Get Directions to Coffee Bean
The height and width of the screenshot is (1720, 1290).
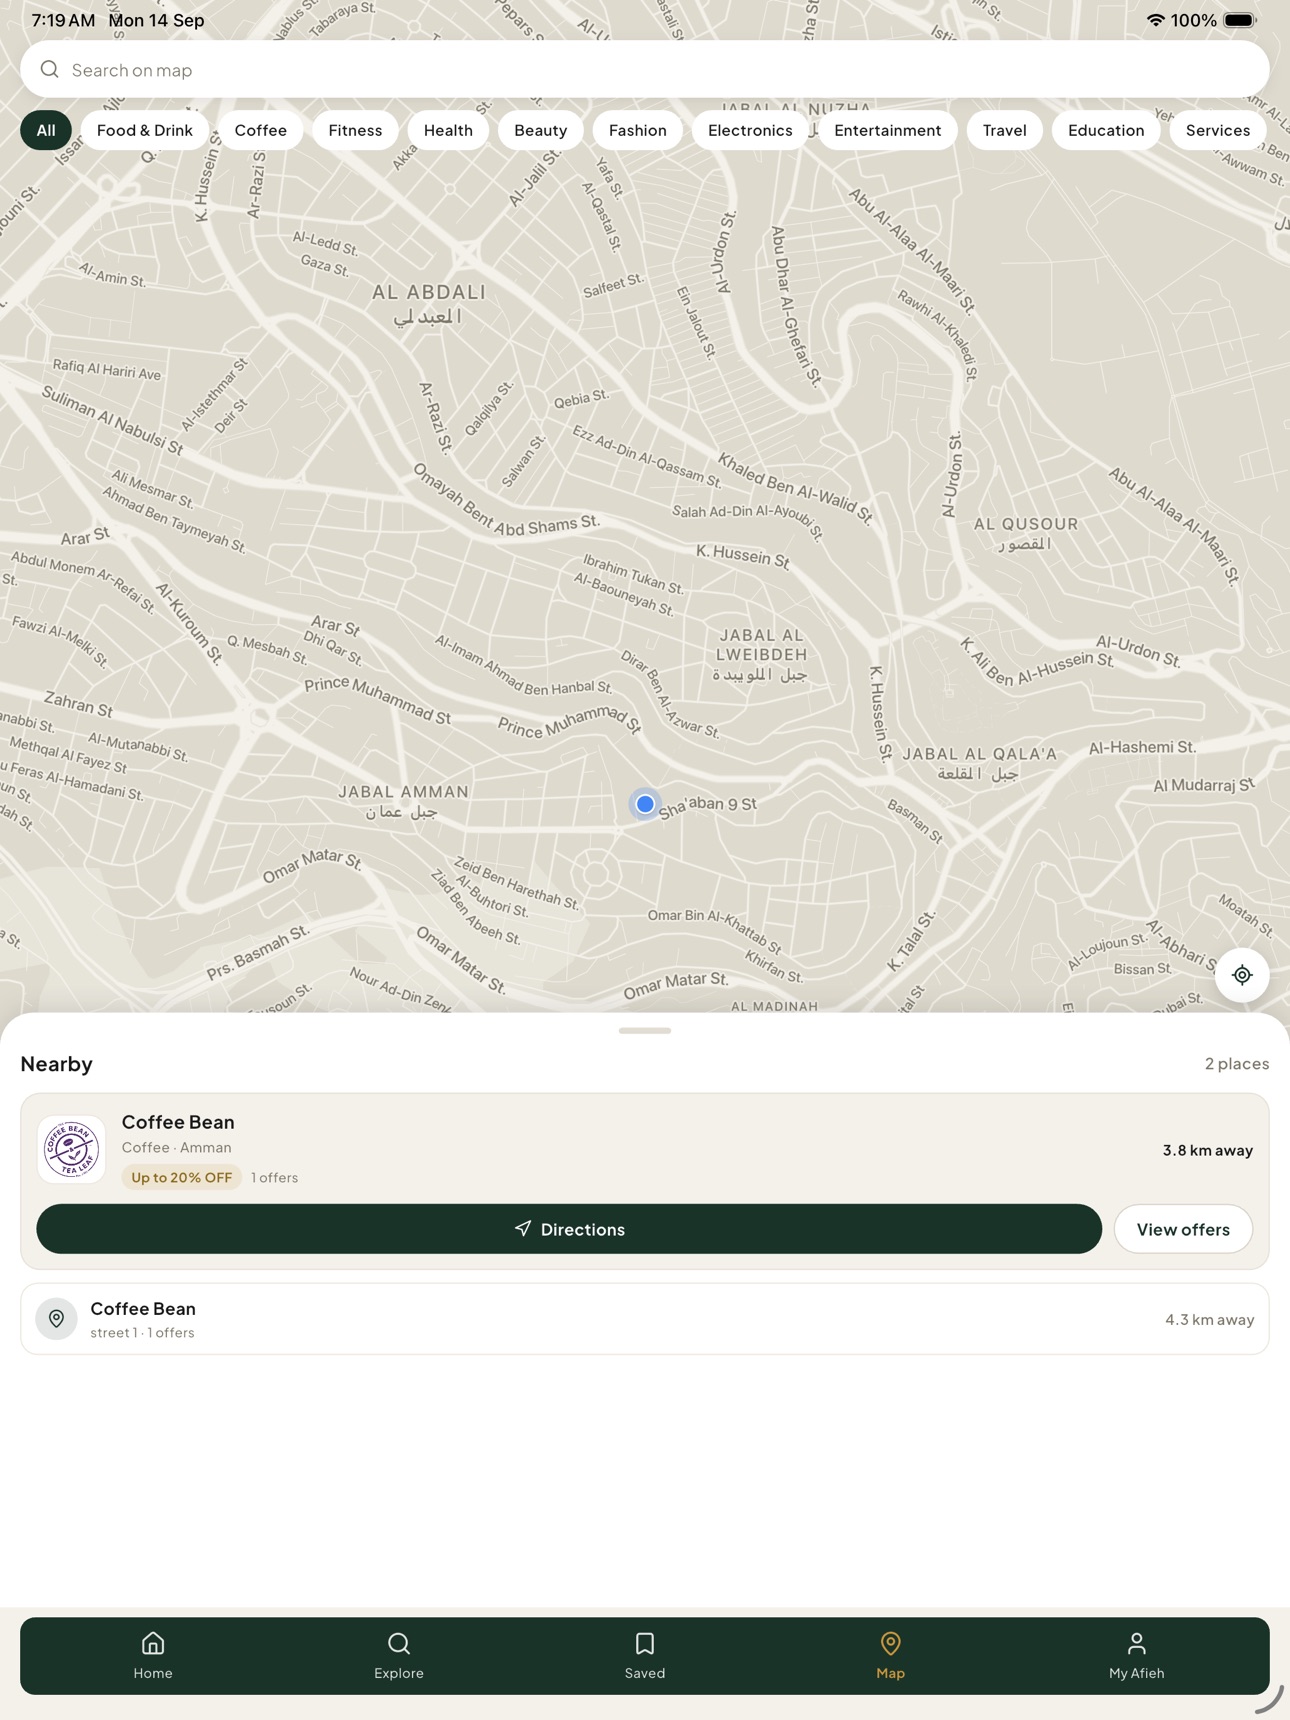569,1229
